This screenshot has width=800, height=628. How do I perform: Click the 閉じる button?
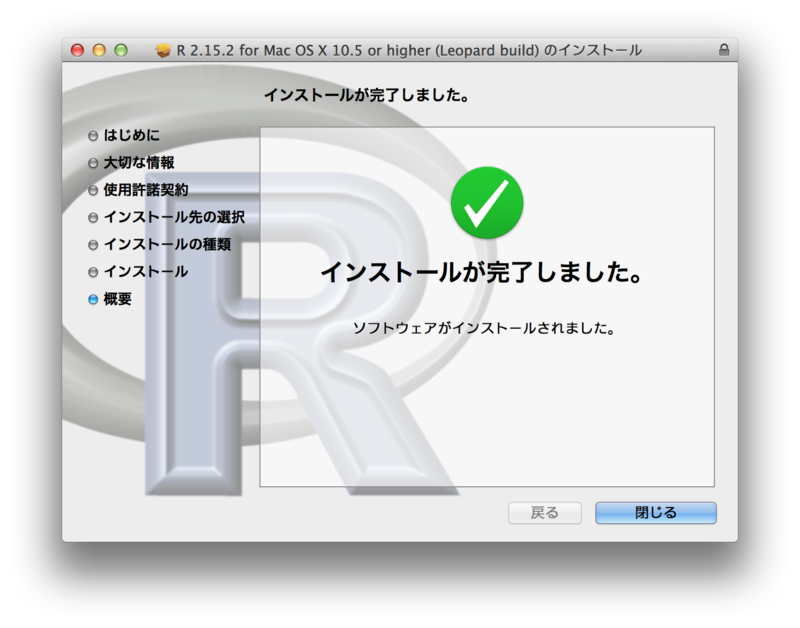[655, 512]
